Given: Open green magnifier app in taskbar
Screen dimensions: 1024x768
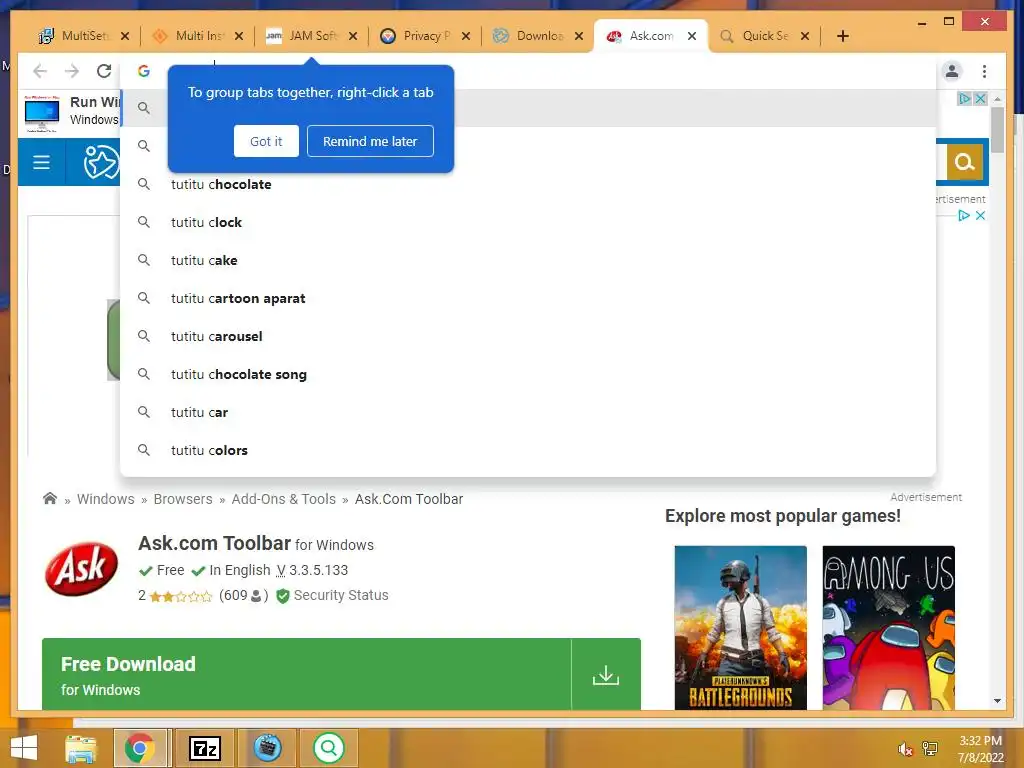Looking at the screenshot, I should click(329, 748).
